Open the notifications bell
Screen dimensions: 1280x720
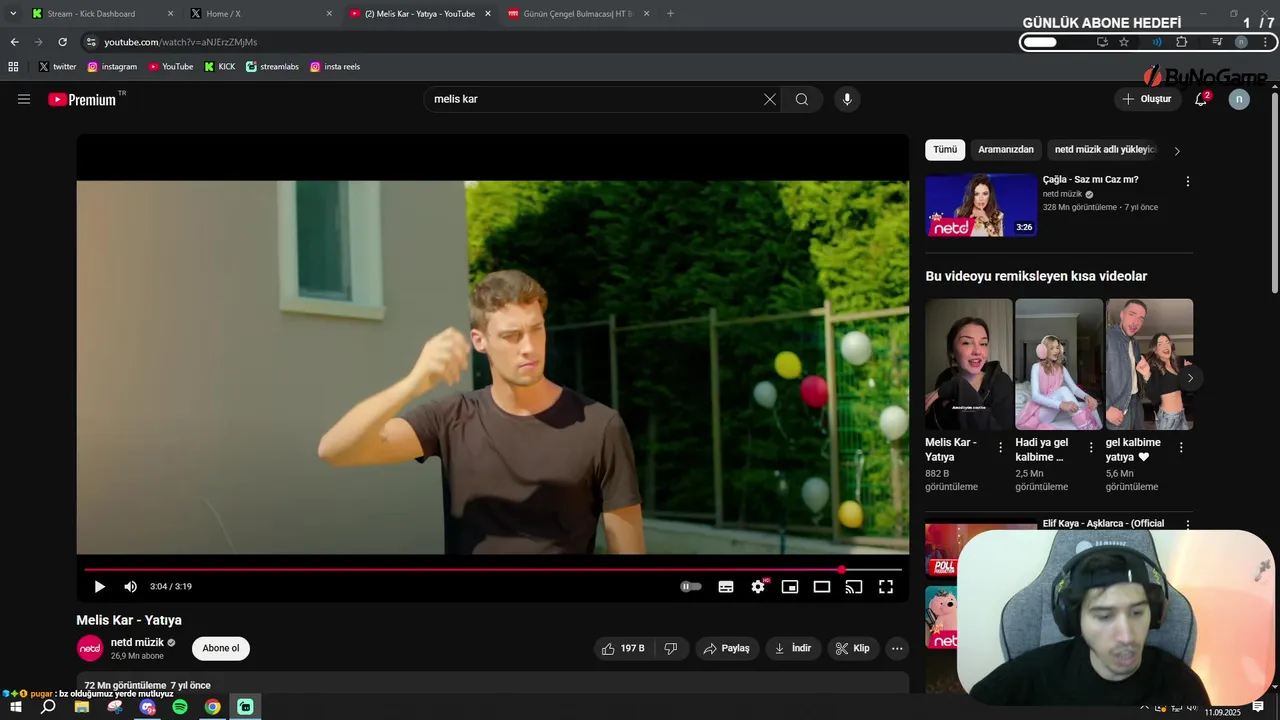(1201, 99)
